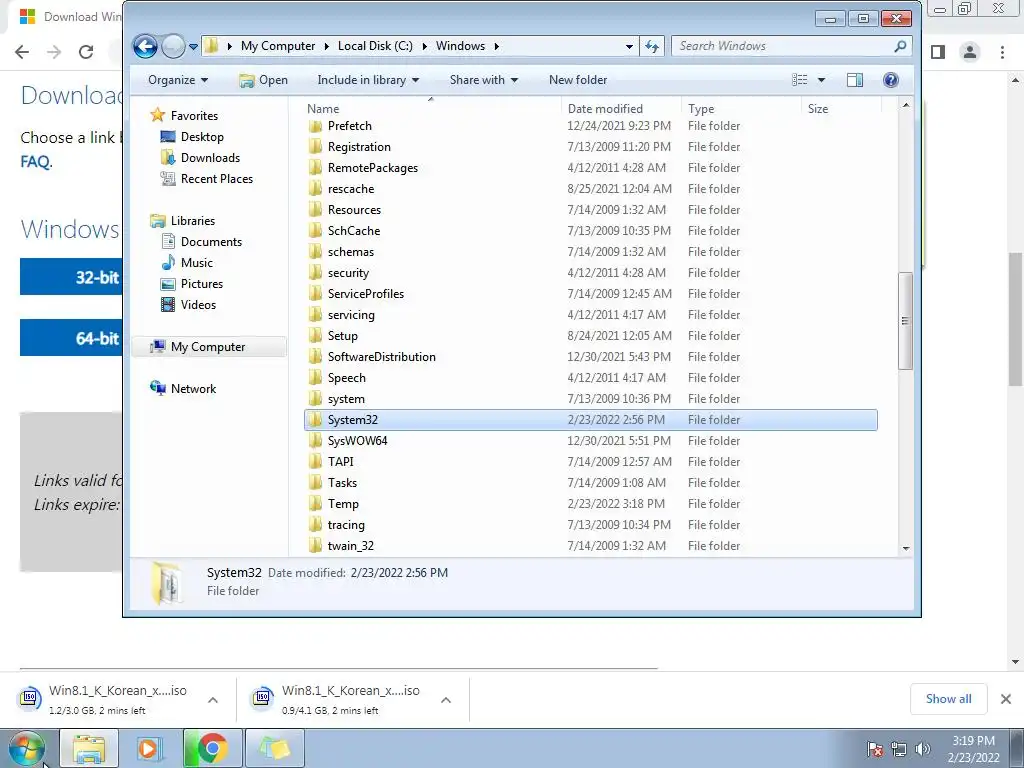Click file list scrollbar up arrow
The height and width of the screenshot is (768, 1024).
tap(906, 105)
